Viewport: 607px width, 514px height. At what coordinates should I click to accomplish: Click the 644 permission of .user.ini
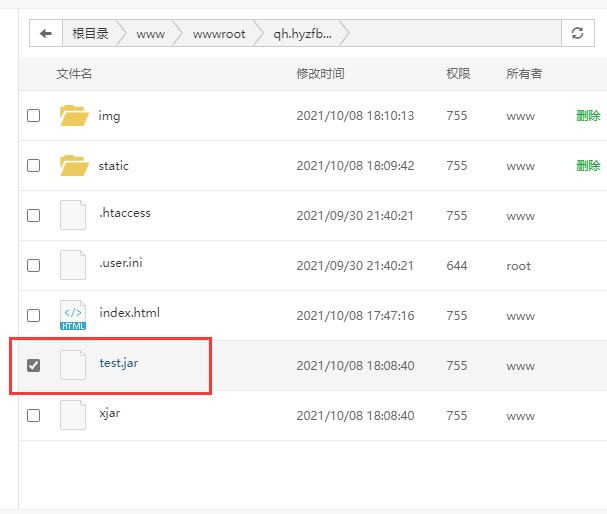457,266
